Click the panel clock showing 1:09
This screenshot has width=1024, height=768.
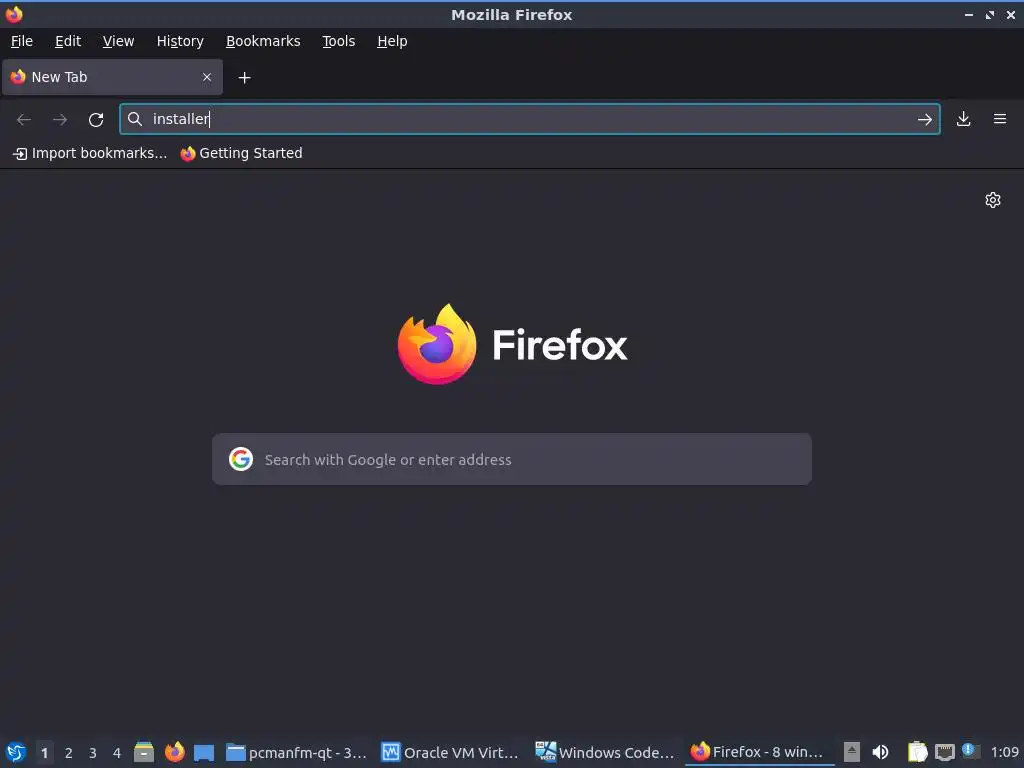(x=1004, y=753)
